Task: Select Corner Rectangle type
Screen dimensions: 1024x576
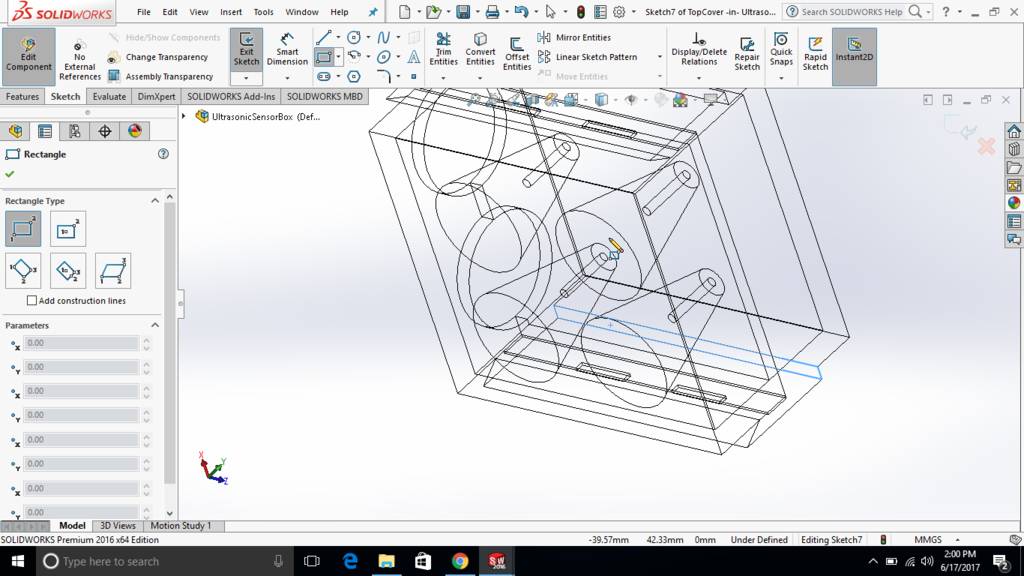Action: tap(23, 229)
